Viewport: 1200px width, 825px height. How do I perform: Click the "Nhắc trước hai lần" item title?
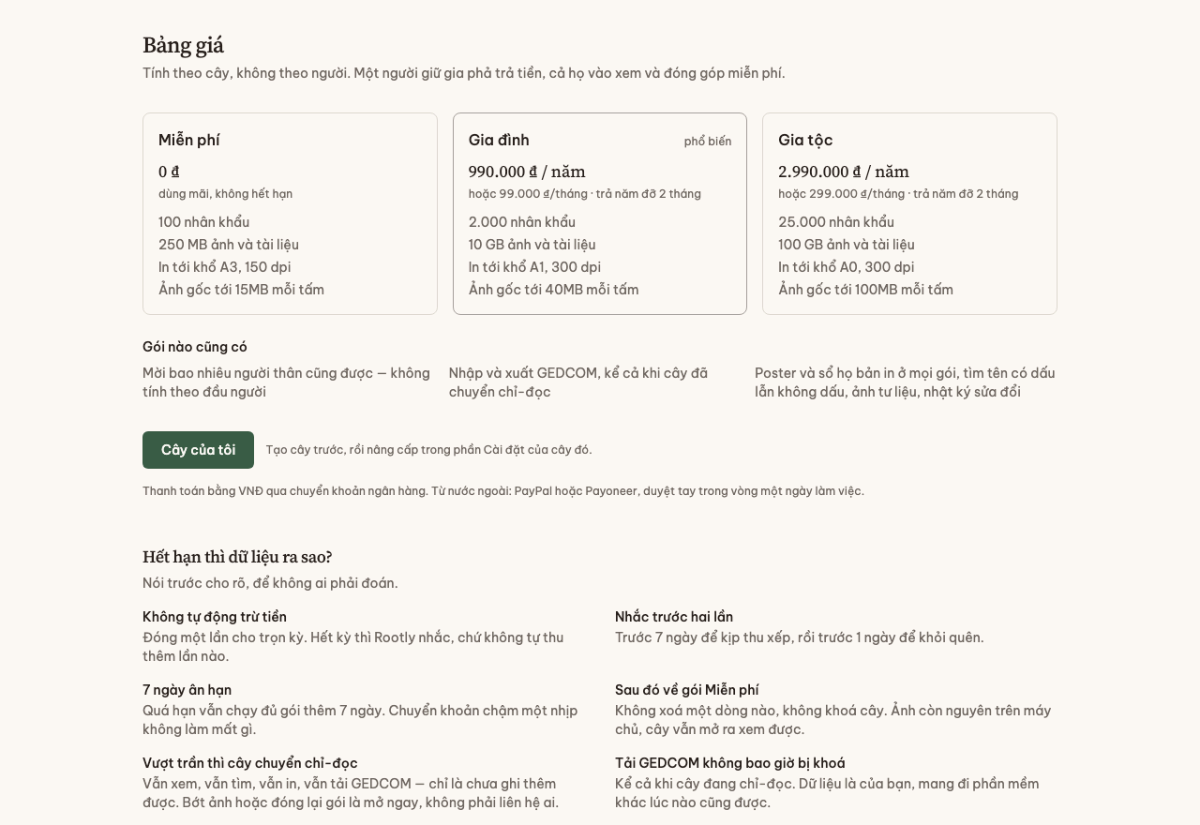click(x=674, y=617)
